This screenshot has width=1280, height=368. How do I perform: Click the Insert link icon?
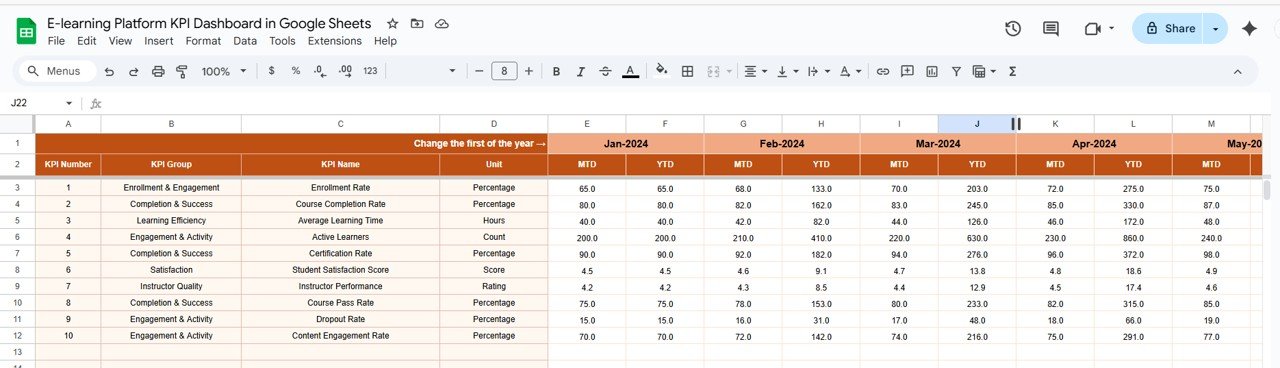pyautogui.click(x=883, y=71)
